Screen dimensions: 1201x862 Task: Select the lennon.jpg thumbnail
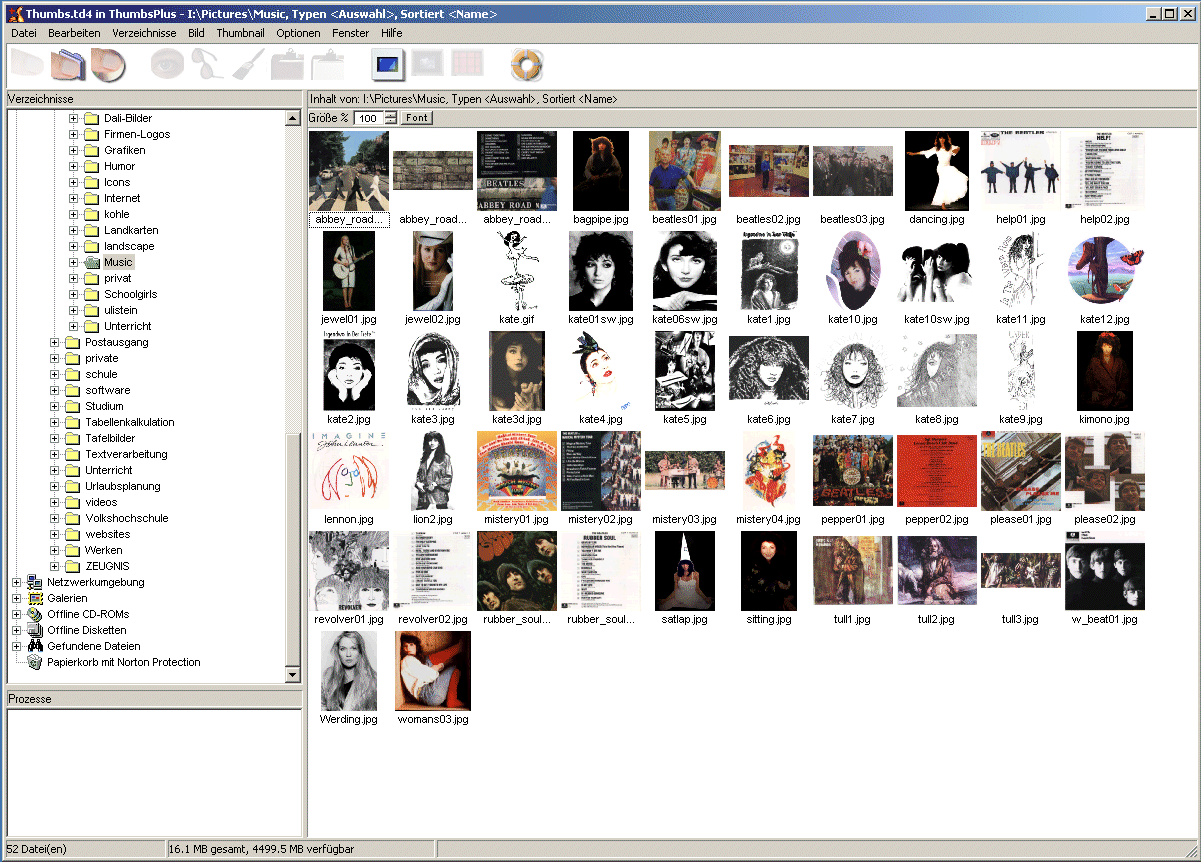click(x=348, y=471)
